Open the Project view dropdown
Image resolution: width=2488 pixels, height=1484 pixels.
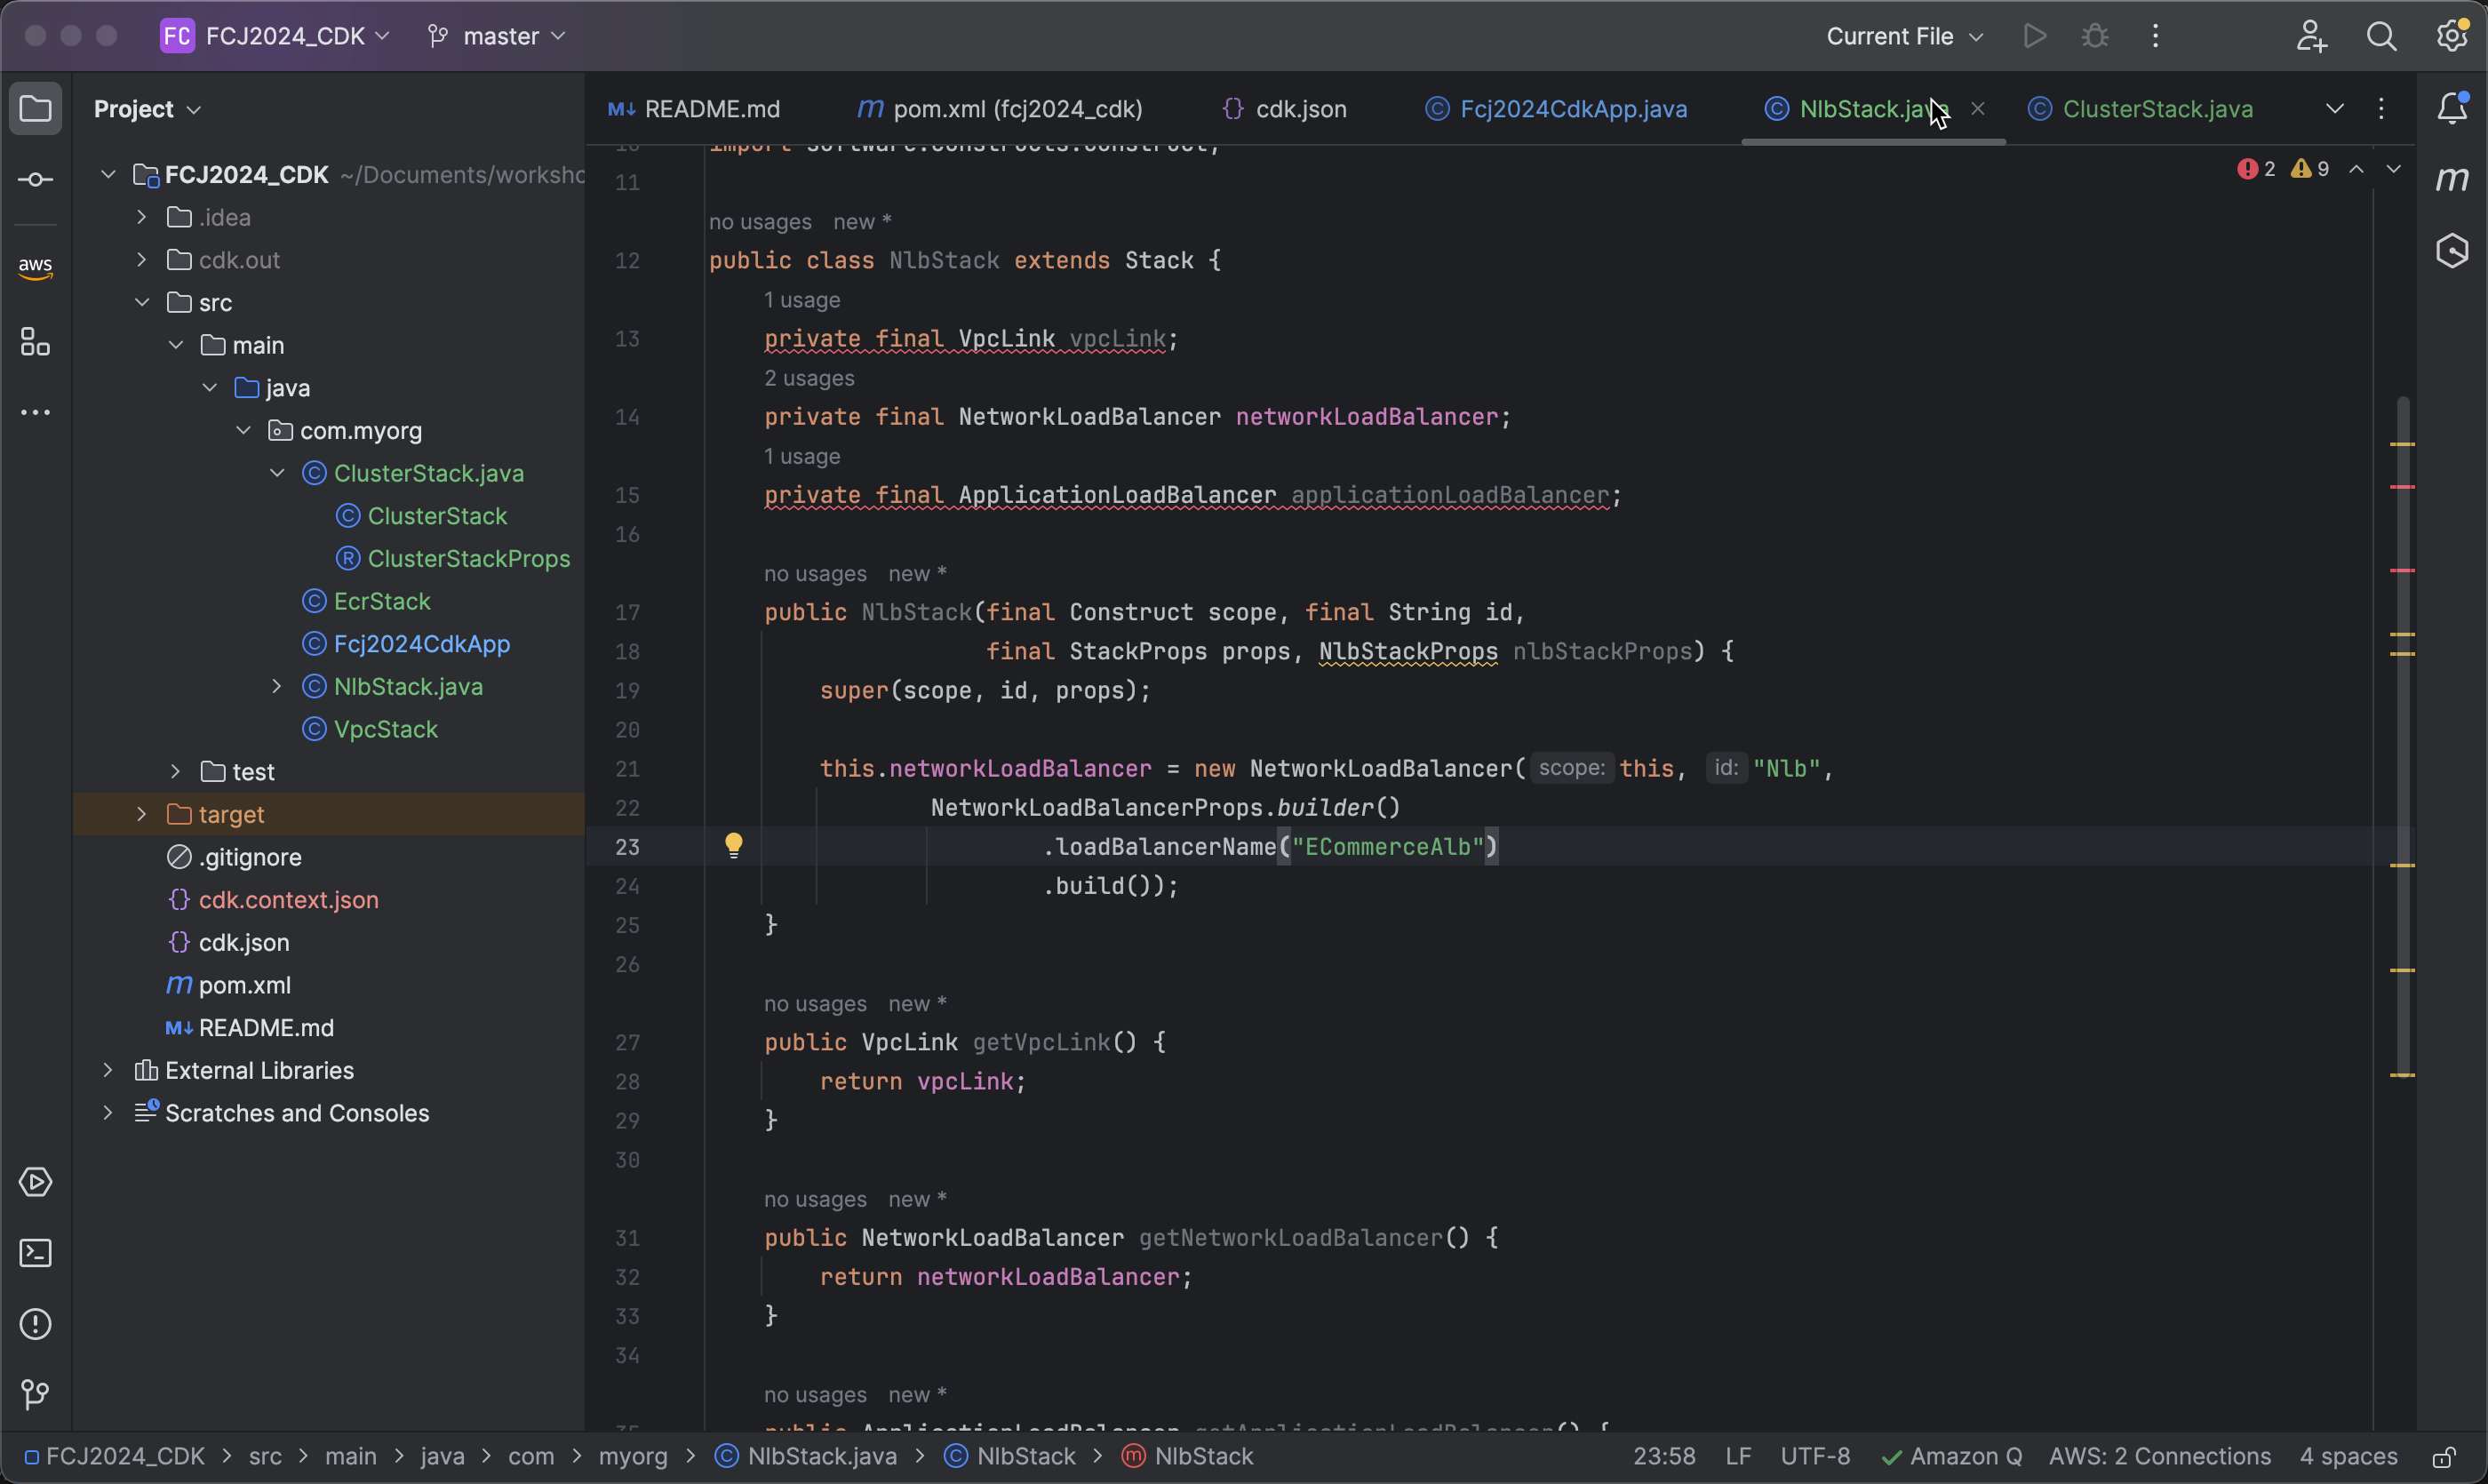tap(148, 109)
